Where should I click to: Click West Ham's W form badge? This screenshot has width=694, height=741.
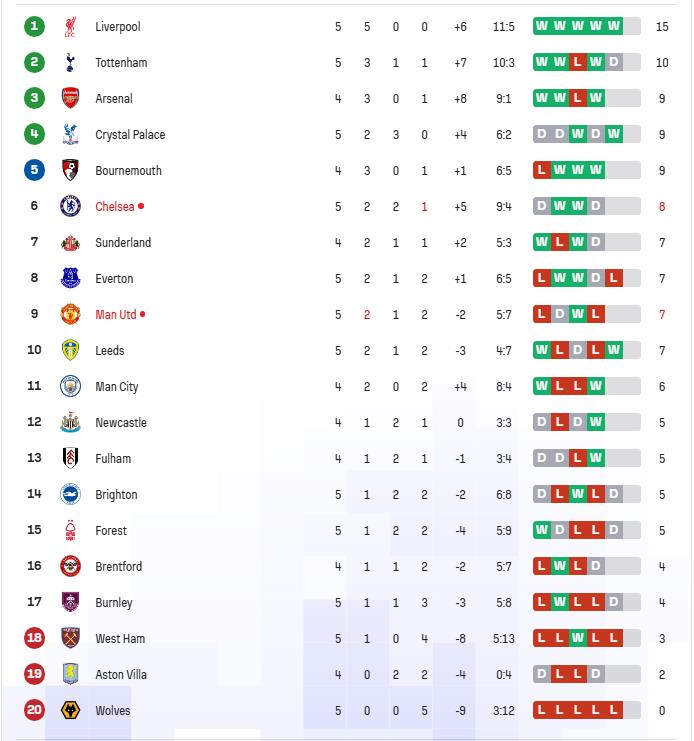tap(577, 638)
